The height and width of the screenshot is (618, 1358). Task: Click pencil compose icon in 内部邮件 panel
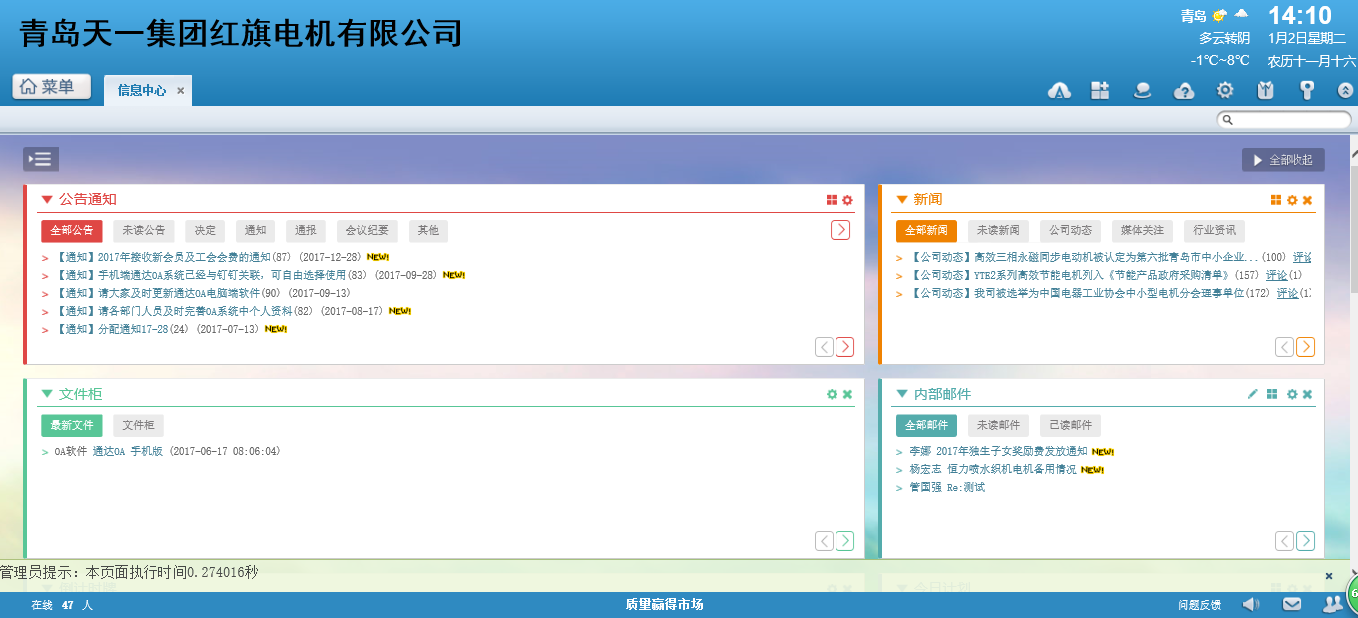point(1252,395)
